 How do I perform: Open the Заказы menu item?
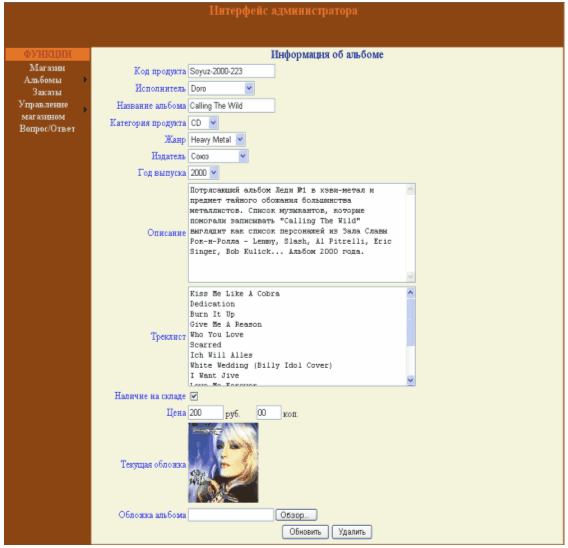tap(47, 92)
